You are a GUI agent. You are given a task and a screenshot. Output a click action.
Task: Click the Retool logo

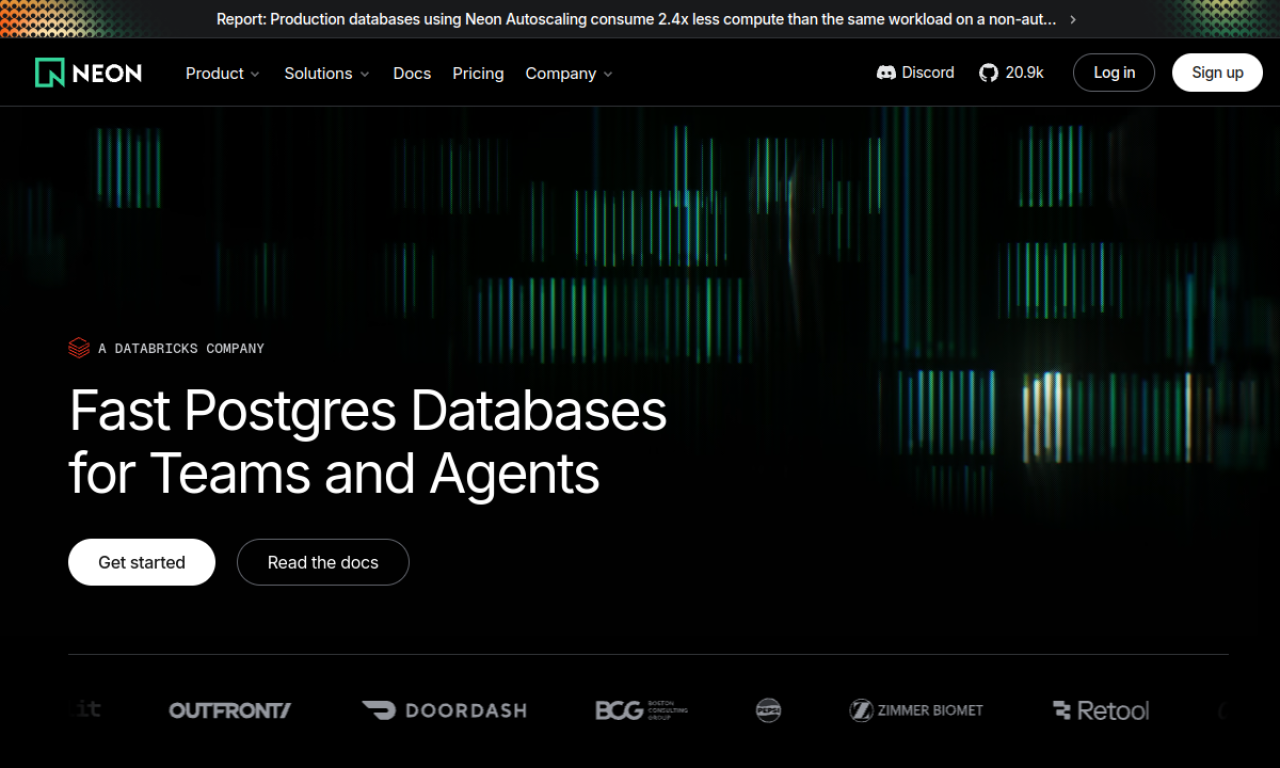point(1101,710)
